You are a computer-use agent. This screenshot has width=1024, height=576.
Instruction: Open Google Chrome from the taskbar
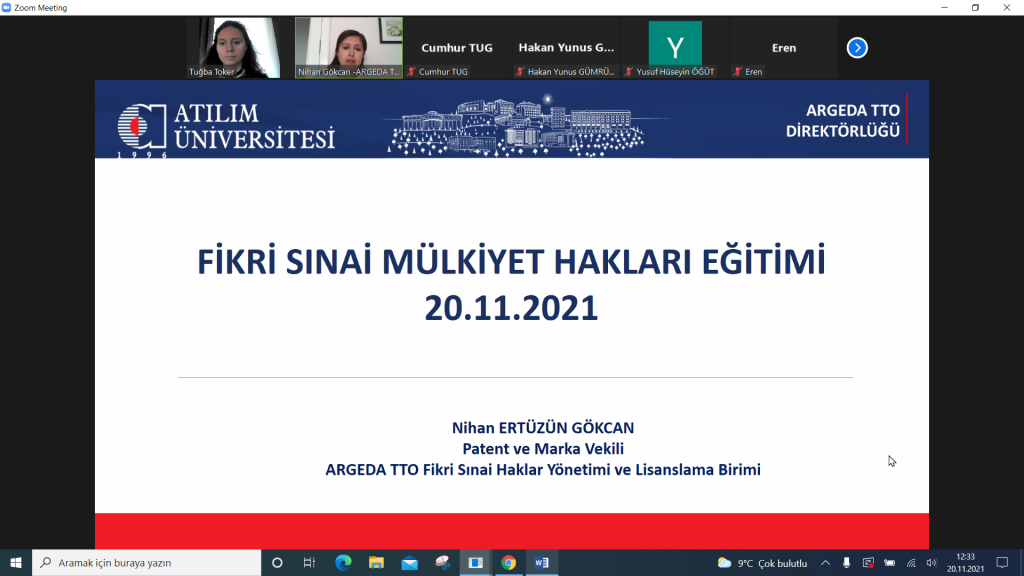pyautogui.click(x=509, y=562)
